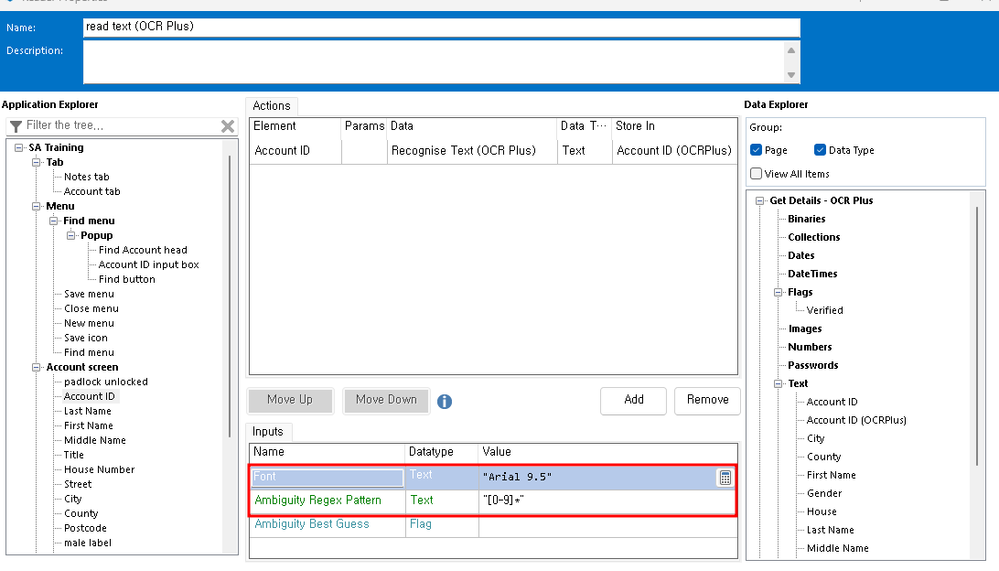
Task: Collapse the Flags data group
Action: [779, 292]
